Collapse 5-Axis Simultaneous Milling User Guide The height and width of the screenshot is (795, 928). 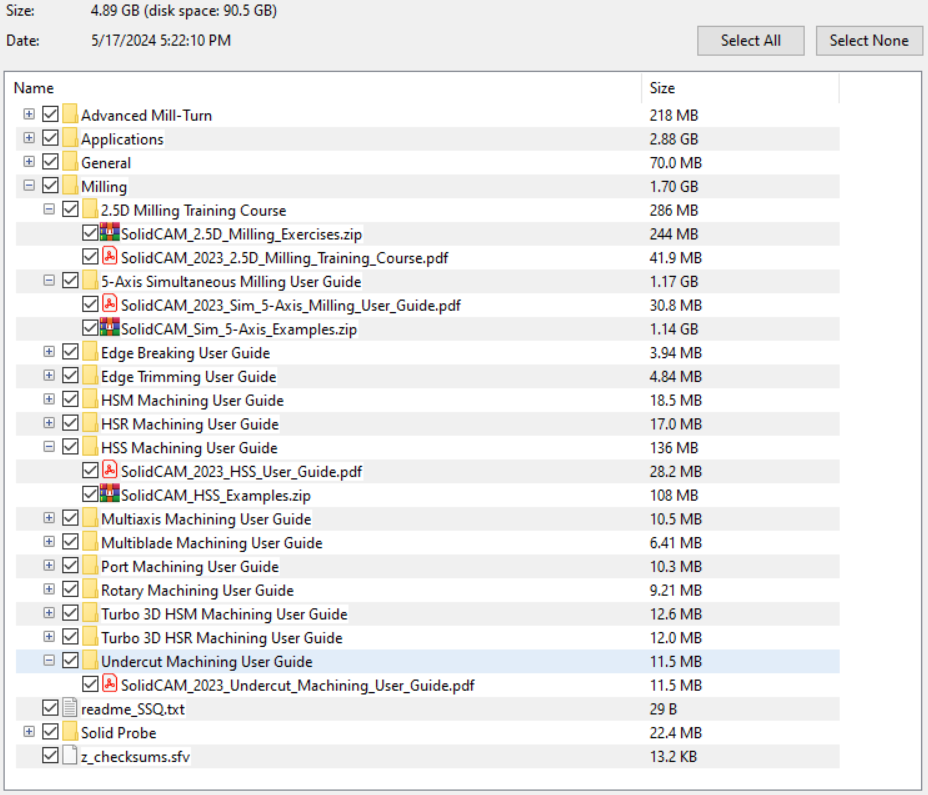point(49,281)
